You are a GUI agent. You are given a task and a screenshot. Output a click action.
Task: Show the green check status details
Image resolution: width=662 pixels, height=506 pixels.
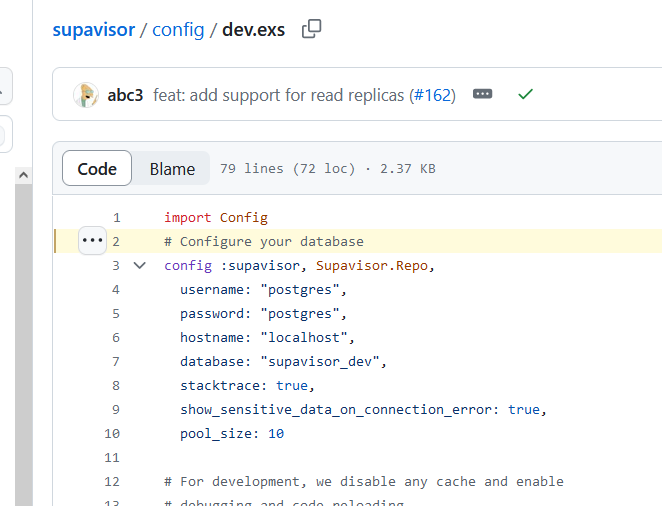pos(525,94)
